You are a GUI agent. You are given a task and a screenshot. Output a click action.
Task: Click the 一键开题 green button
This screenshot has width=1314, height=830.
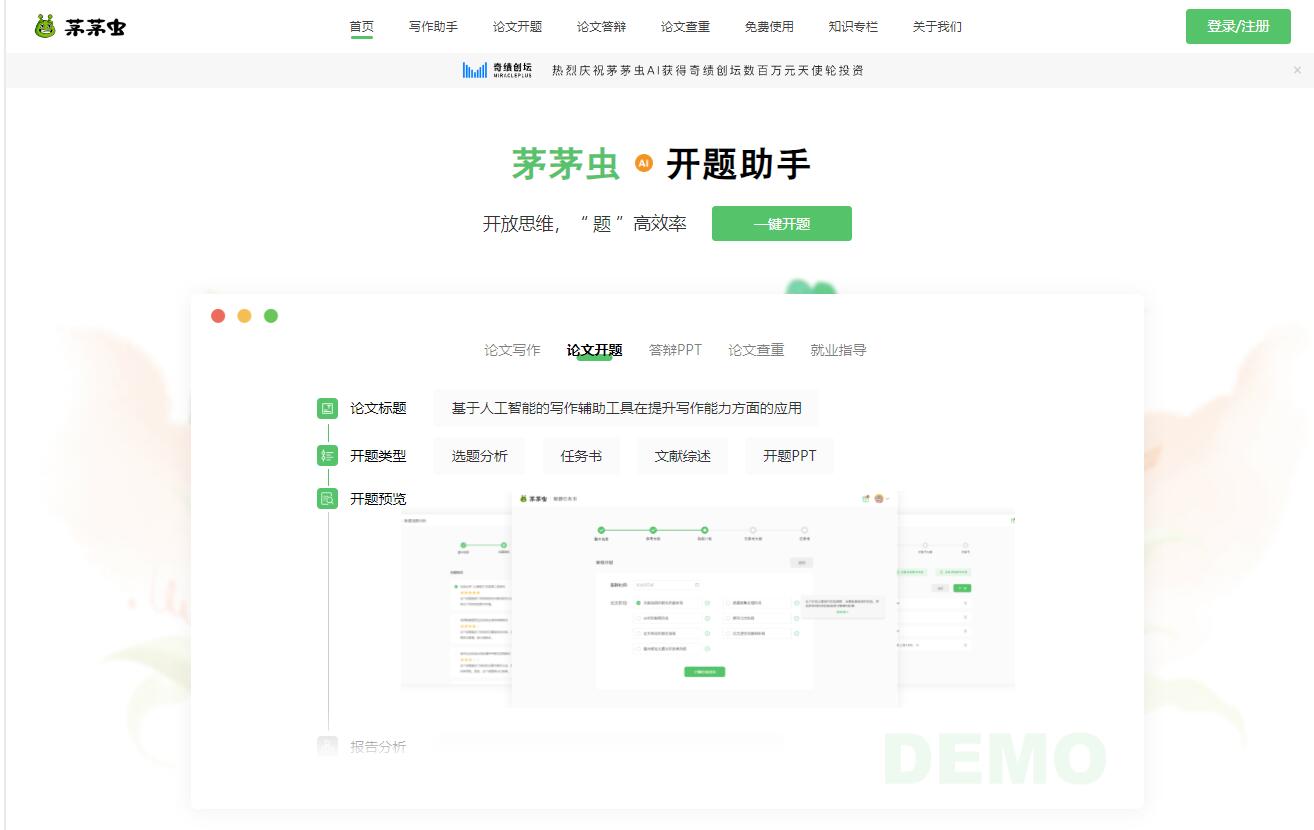(782, 224)
